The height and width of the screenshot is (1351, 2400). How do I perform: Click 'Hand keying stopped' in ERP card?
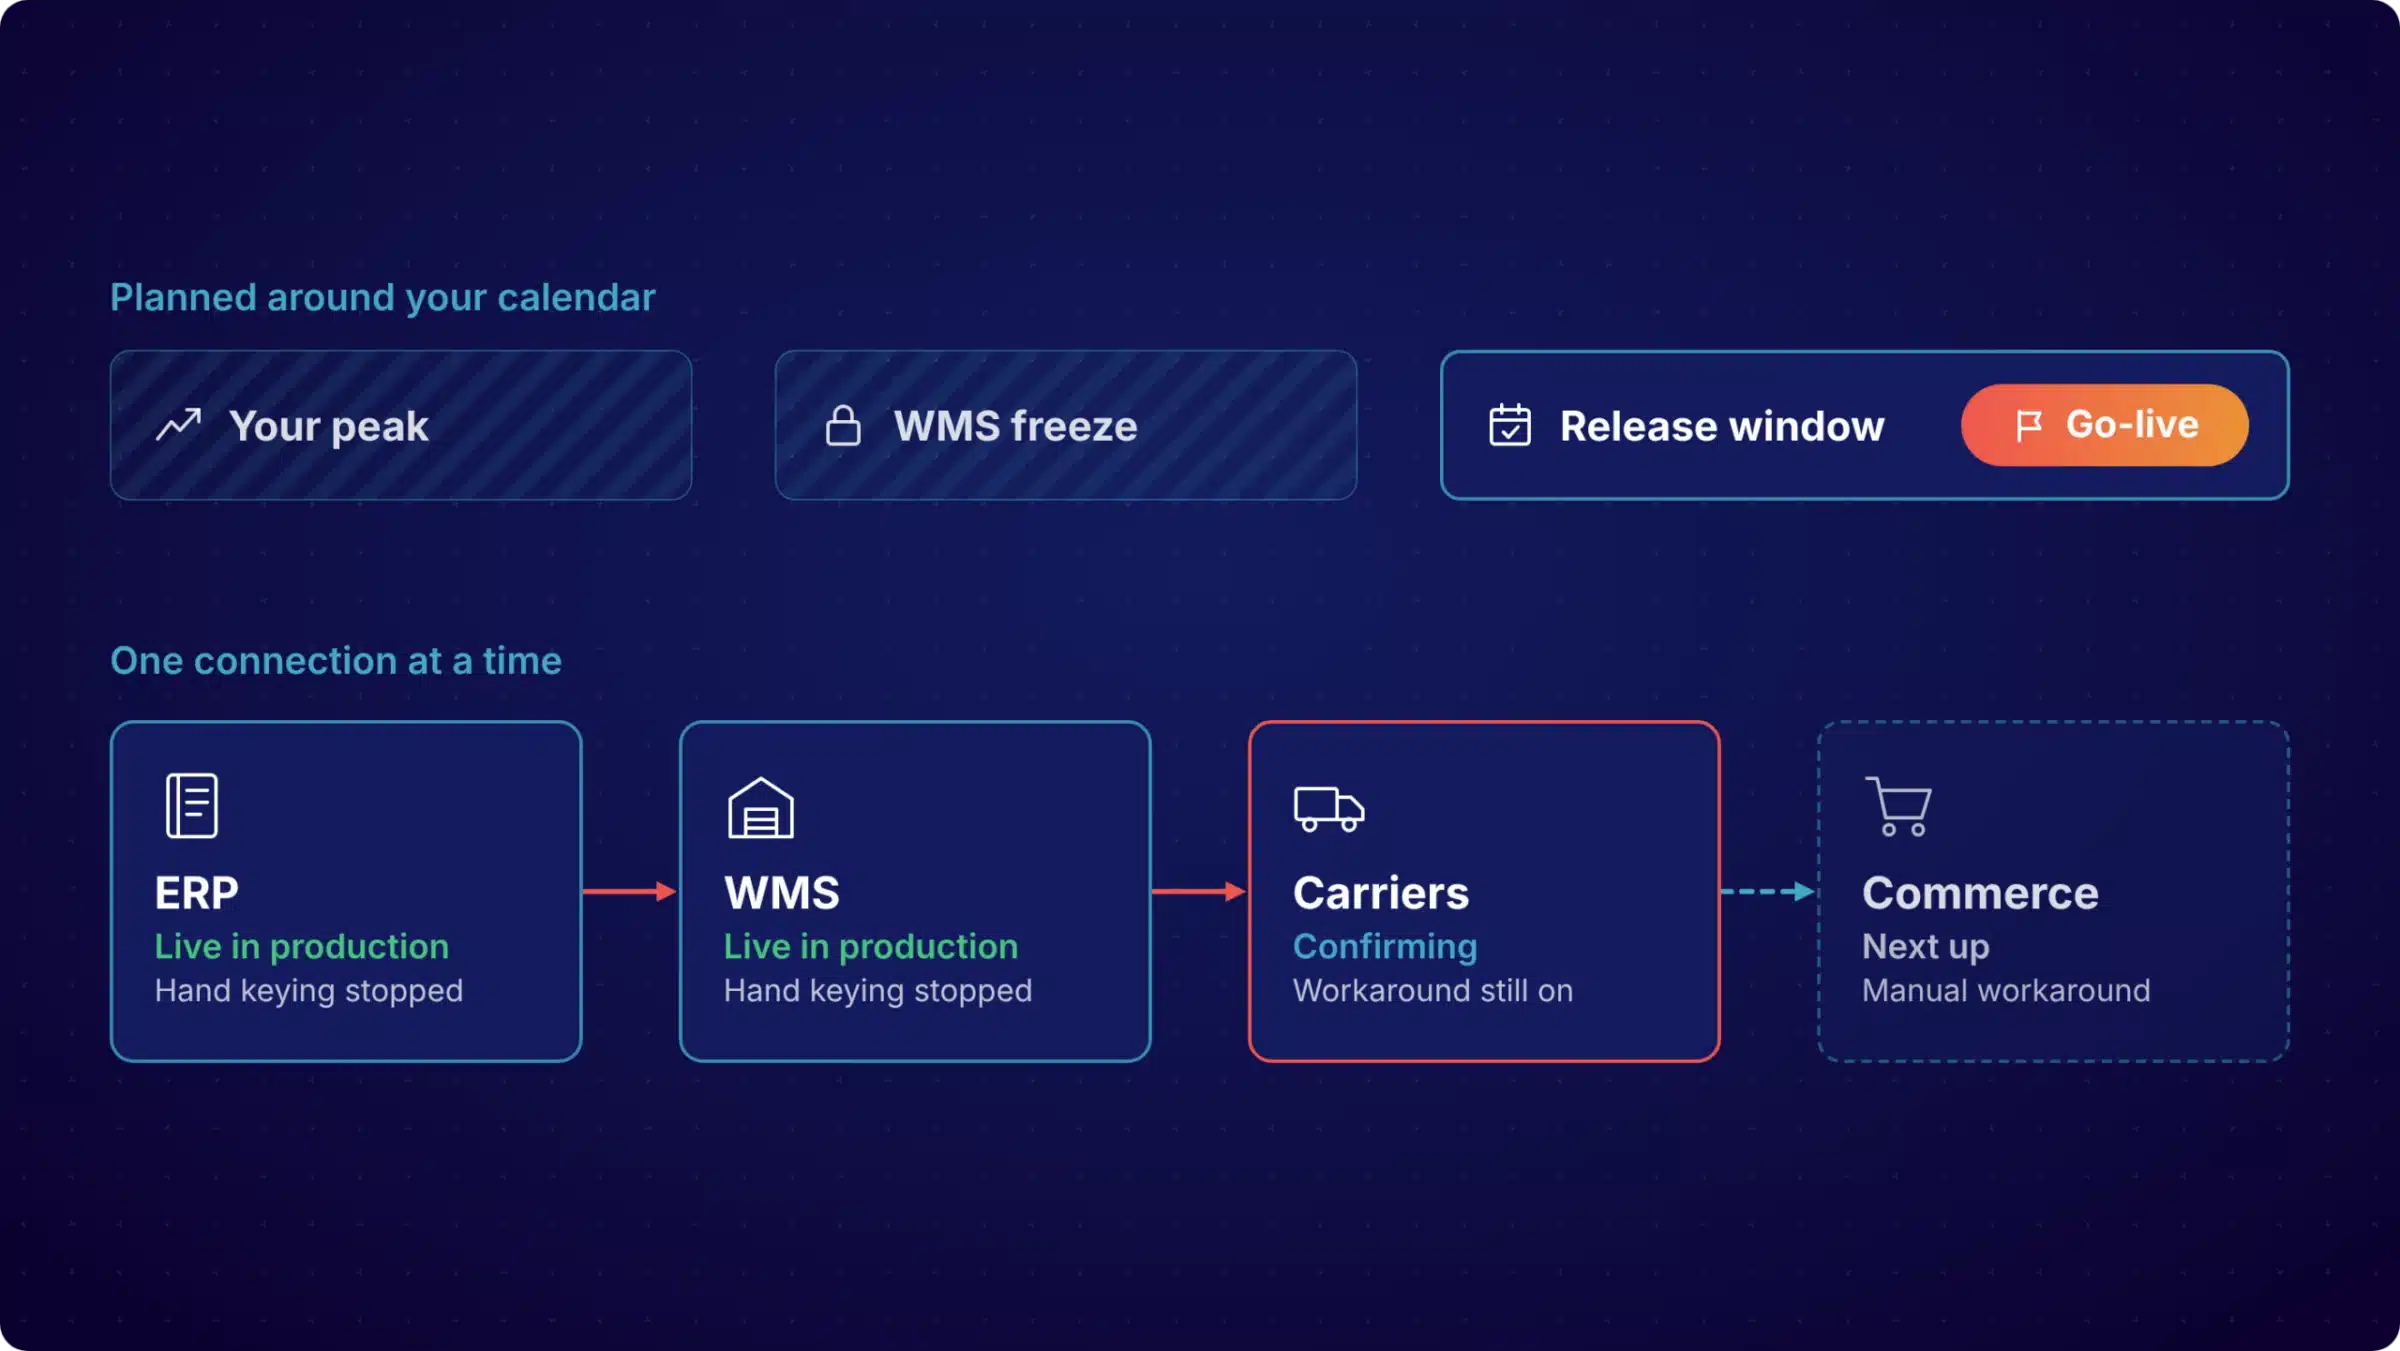pyautogui.click(x=309, y=991)
